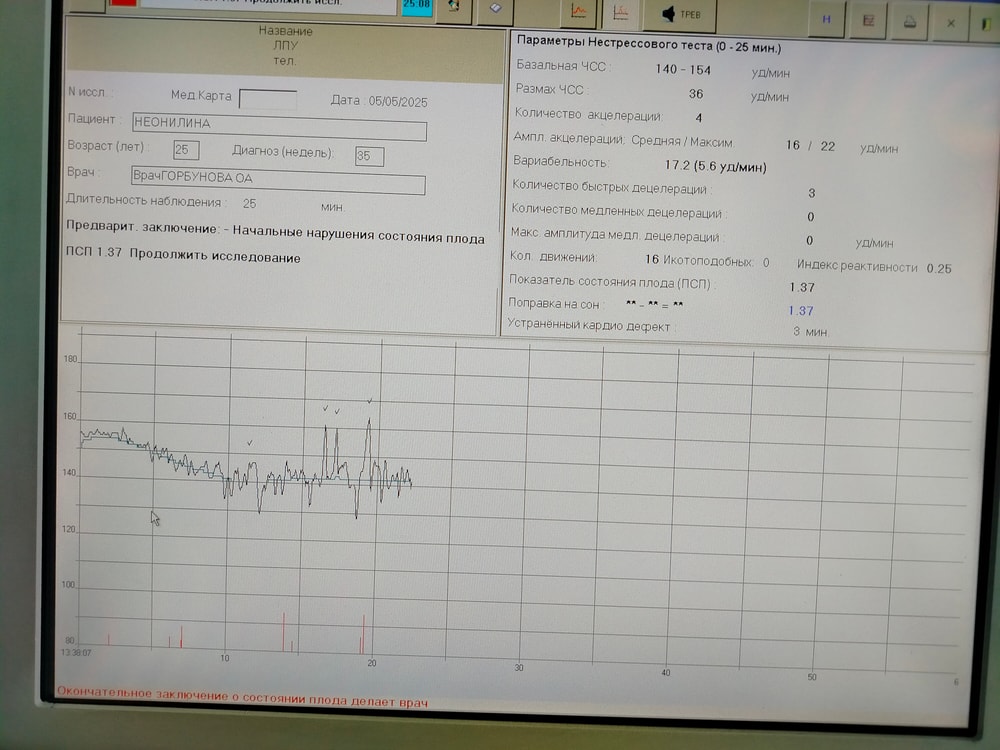Click the X button in the top toolbar
Screen dimensions: 1000x750
pyautogui.click(x=951, y=22)
